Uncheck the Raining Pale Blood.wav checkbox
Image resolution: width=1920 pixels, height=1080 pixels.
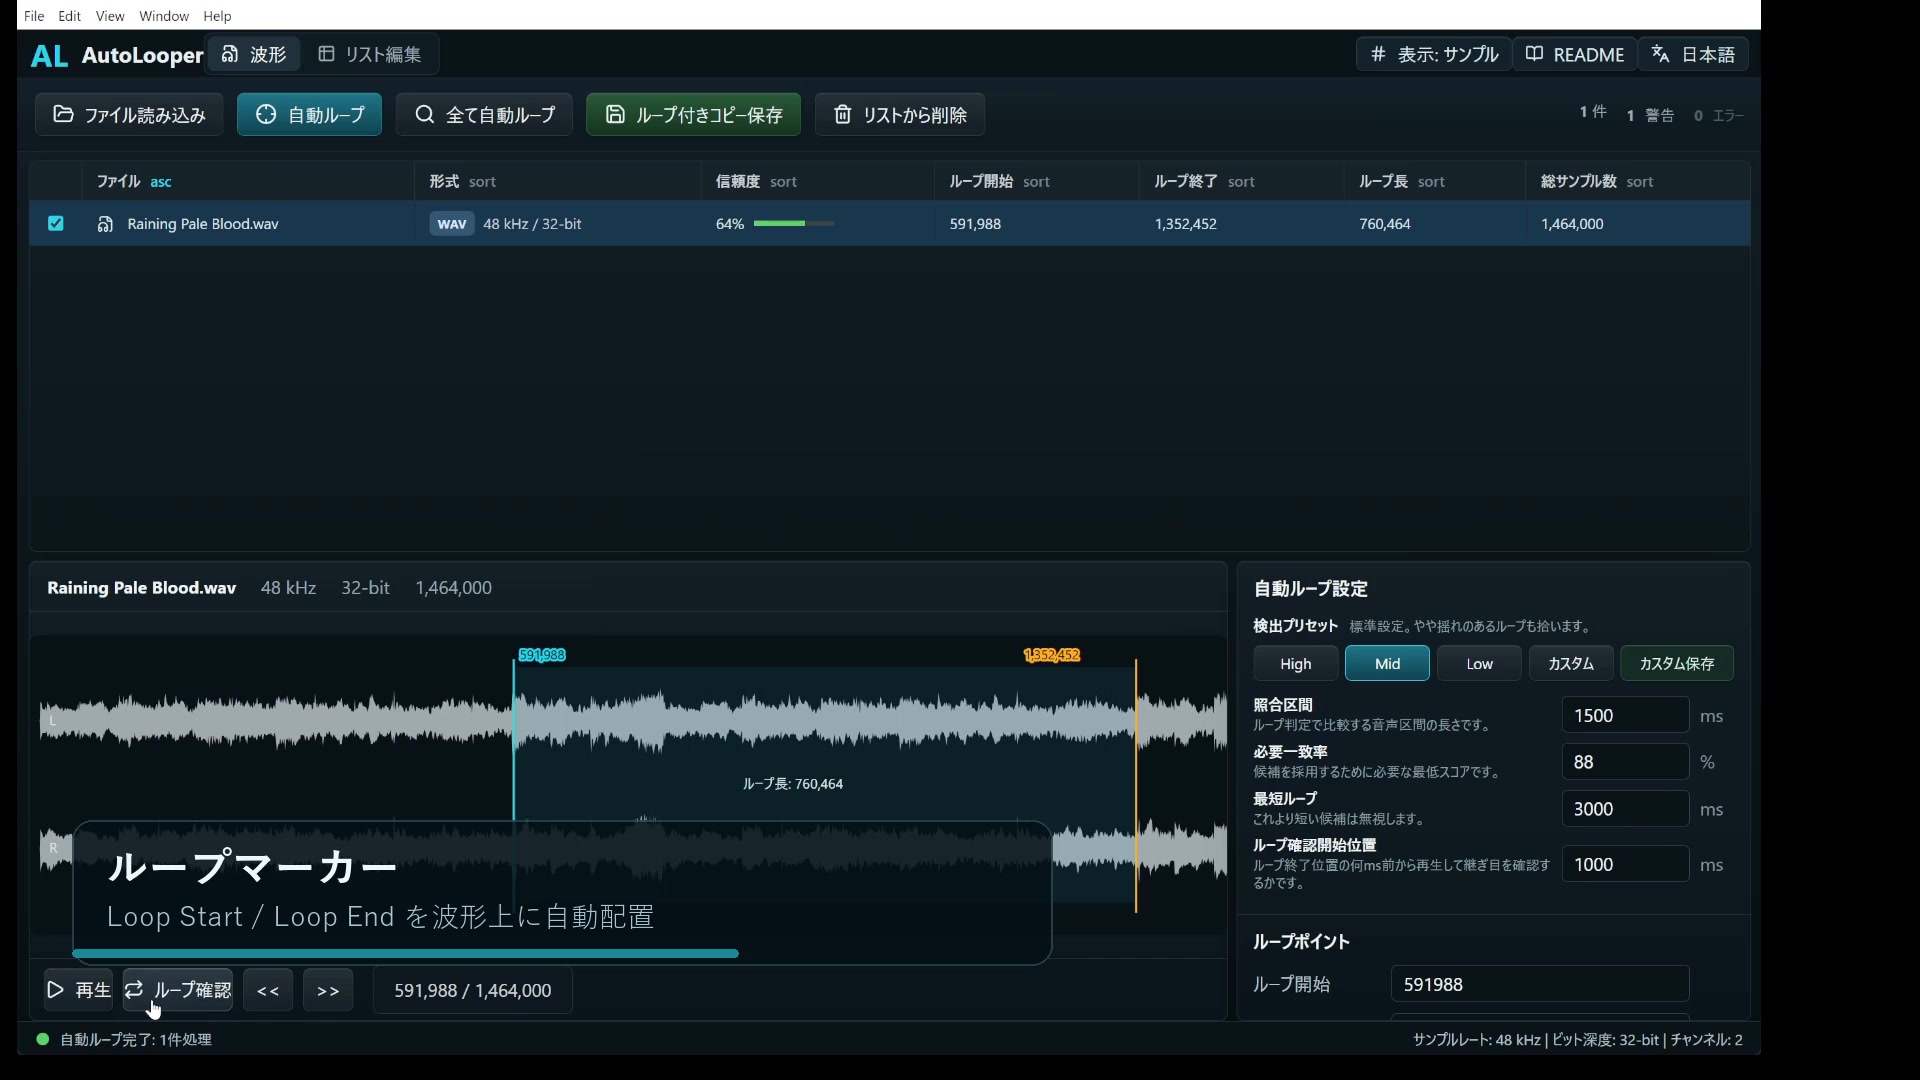56,224
